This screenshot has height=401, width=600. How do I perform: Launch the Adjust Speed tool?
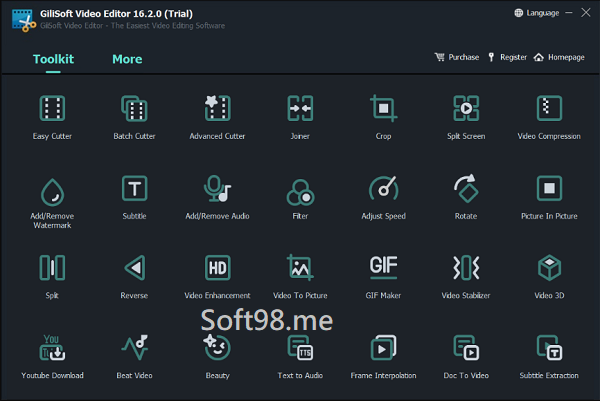(383, 197)
